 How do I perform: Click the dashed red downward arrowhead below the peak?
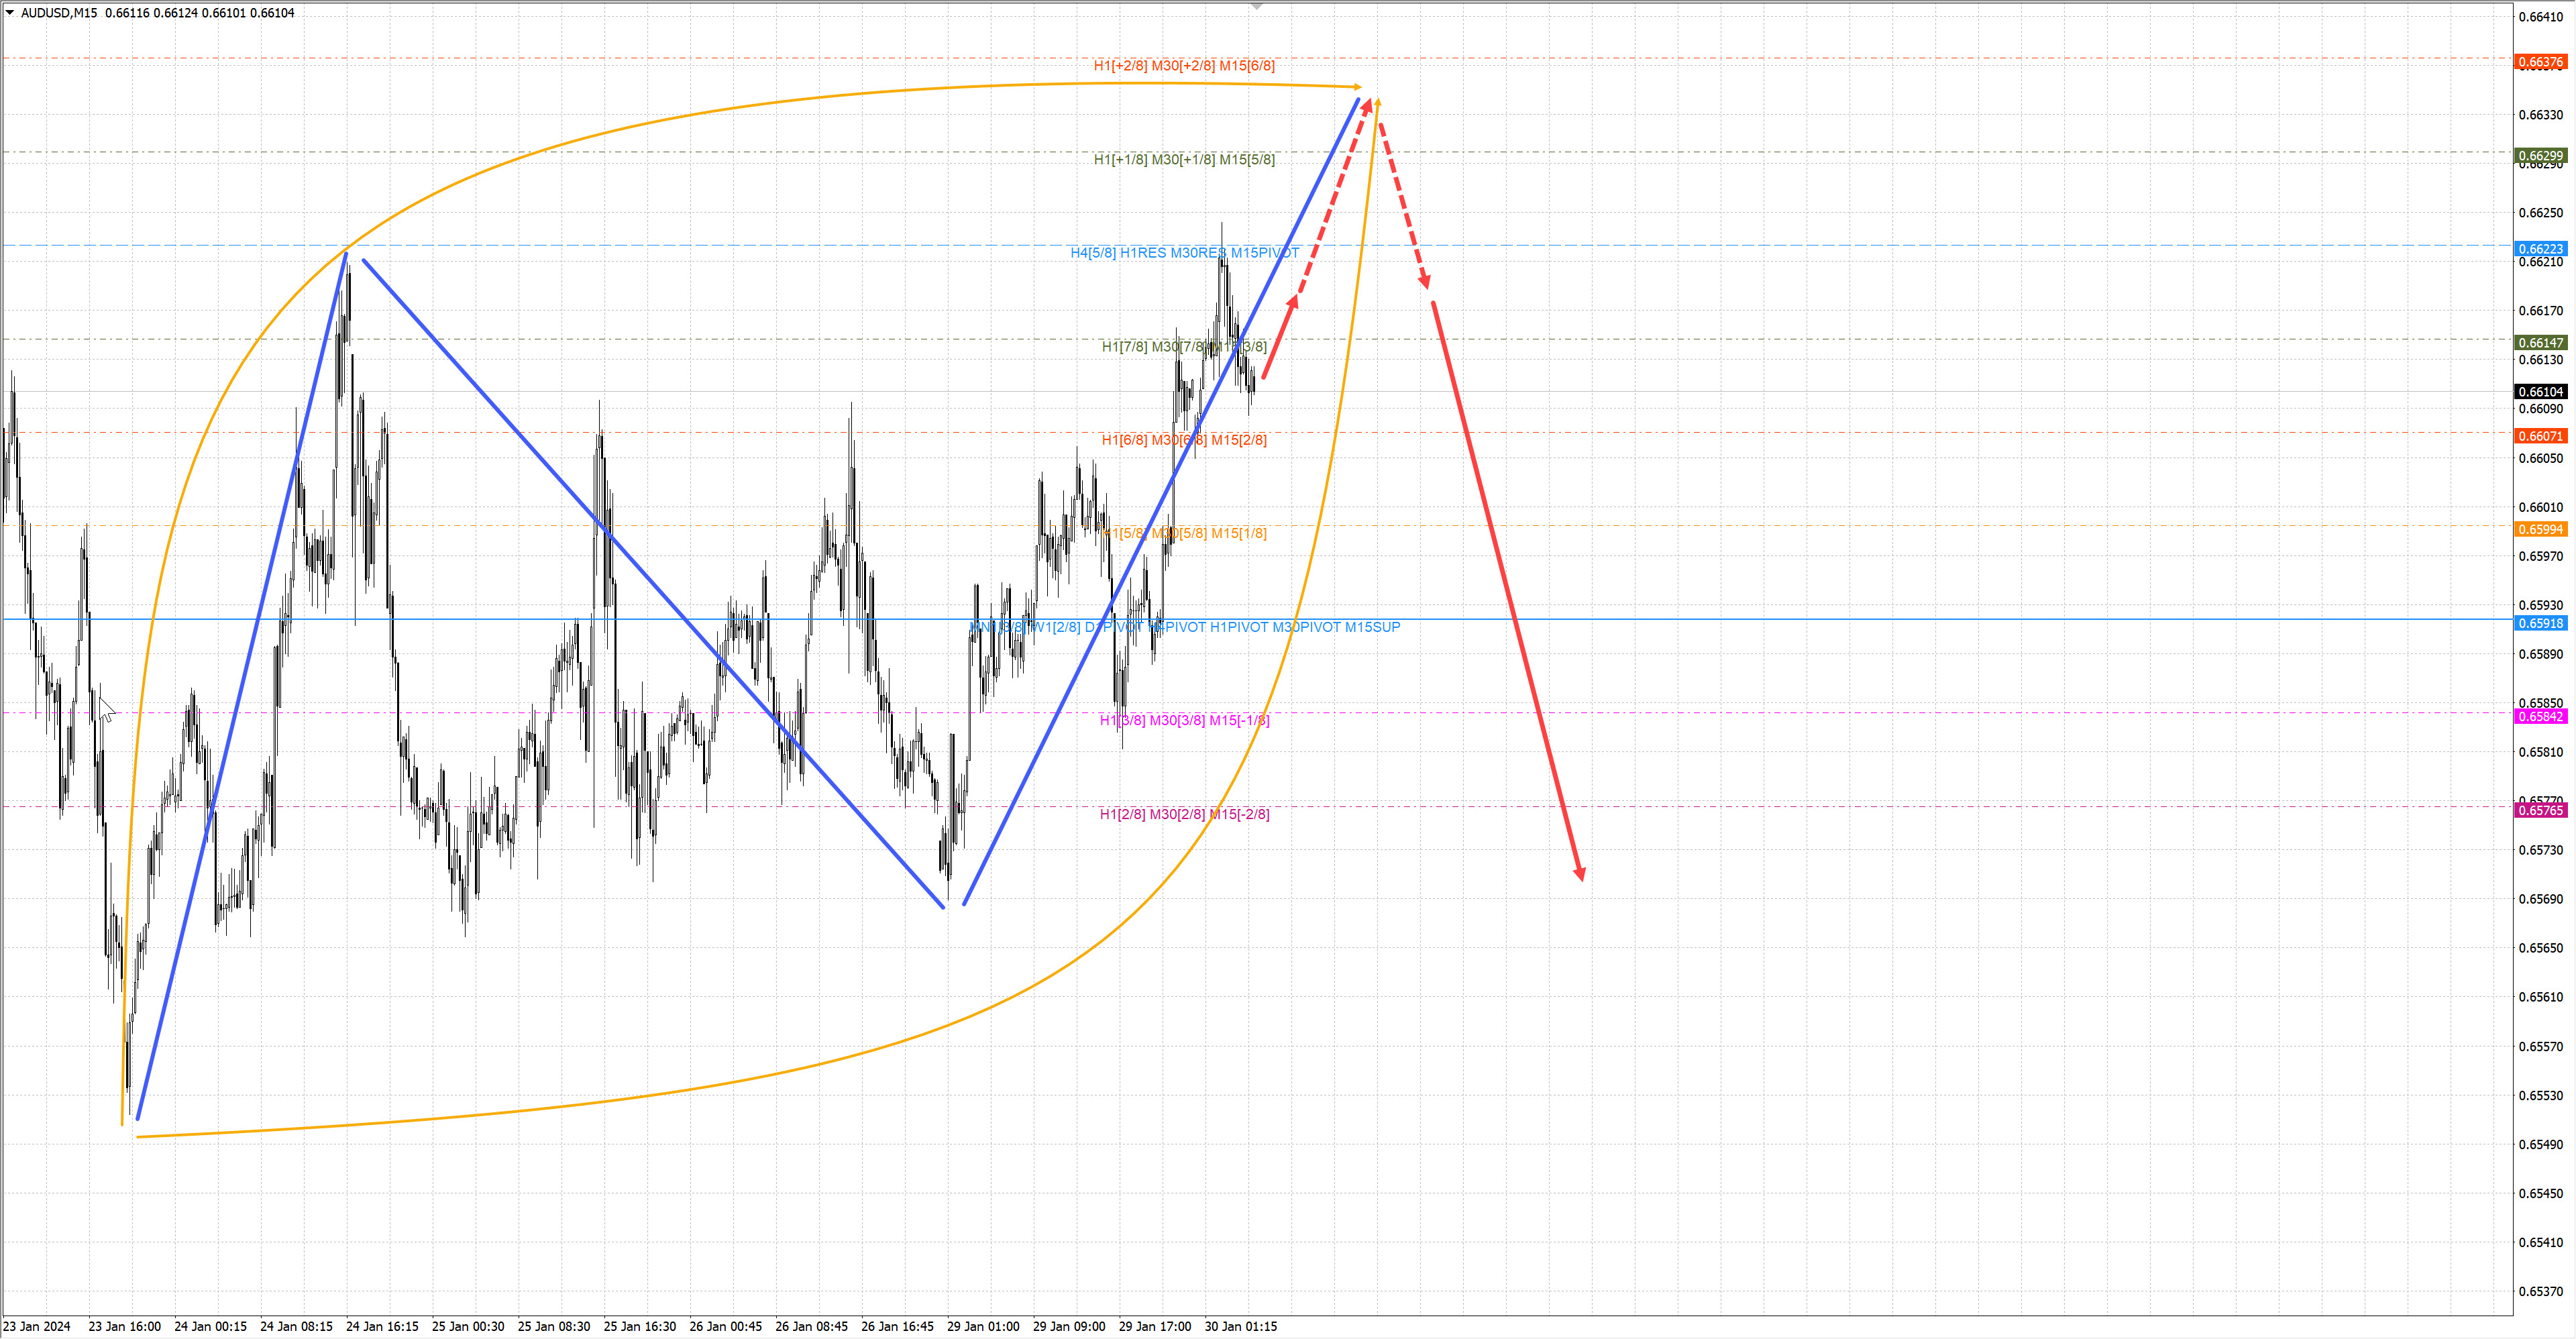1425,282
